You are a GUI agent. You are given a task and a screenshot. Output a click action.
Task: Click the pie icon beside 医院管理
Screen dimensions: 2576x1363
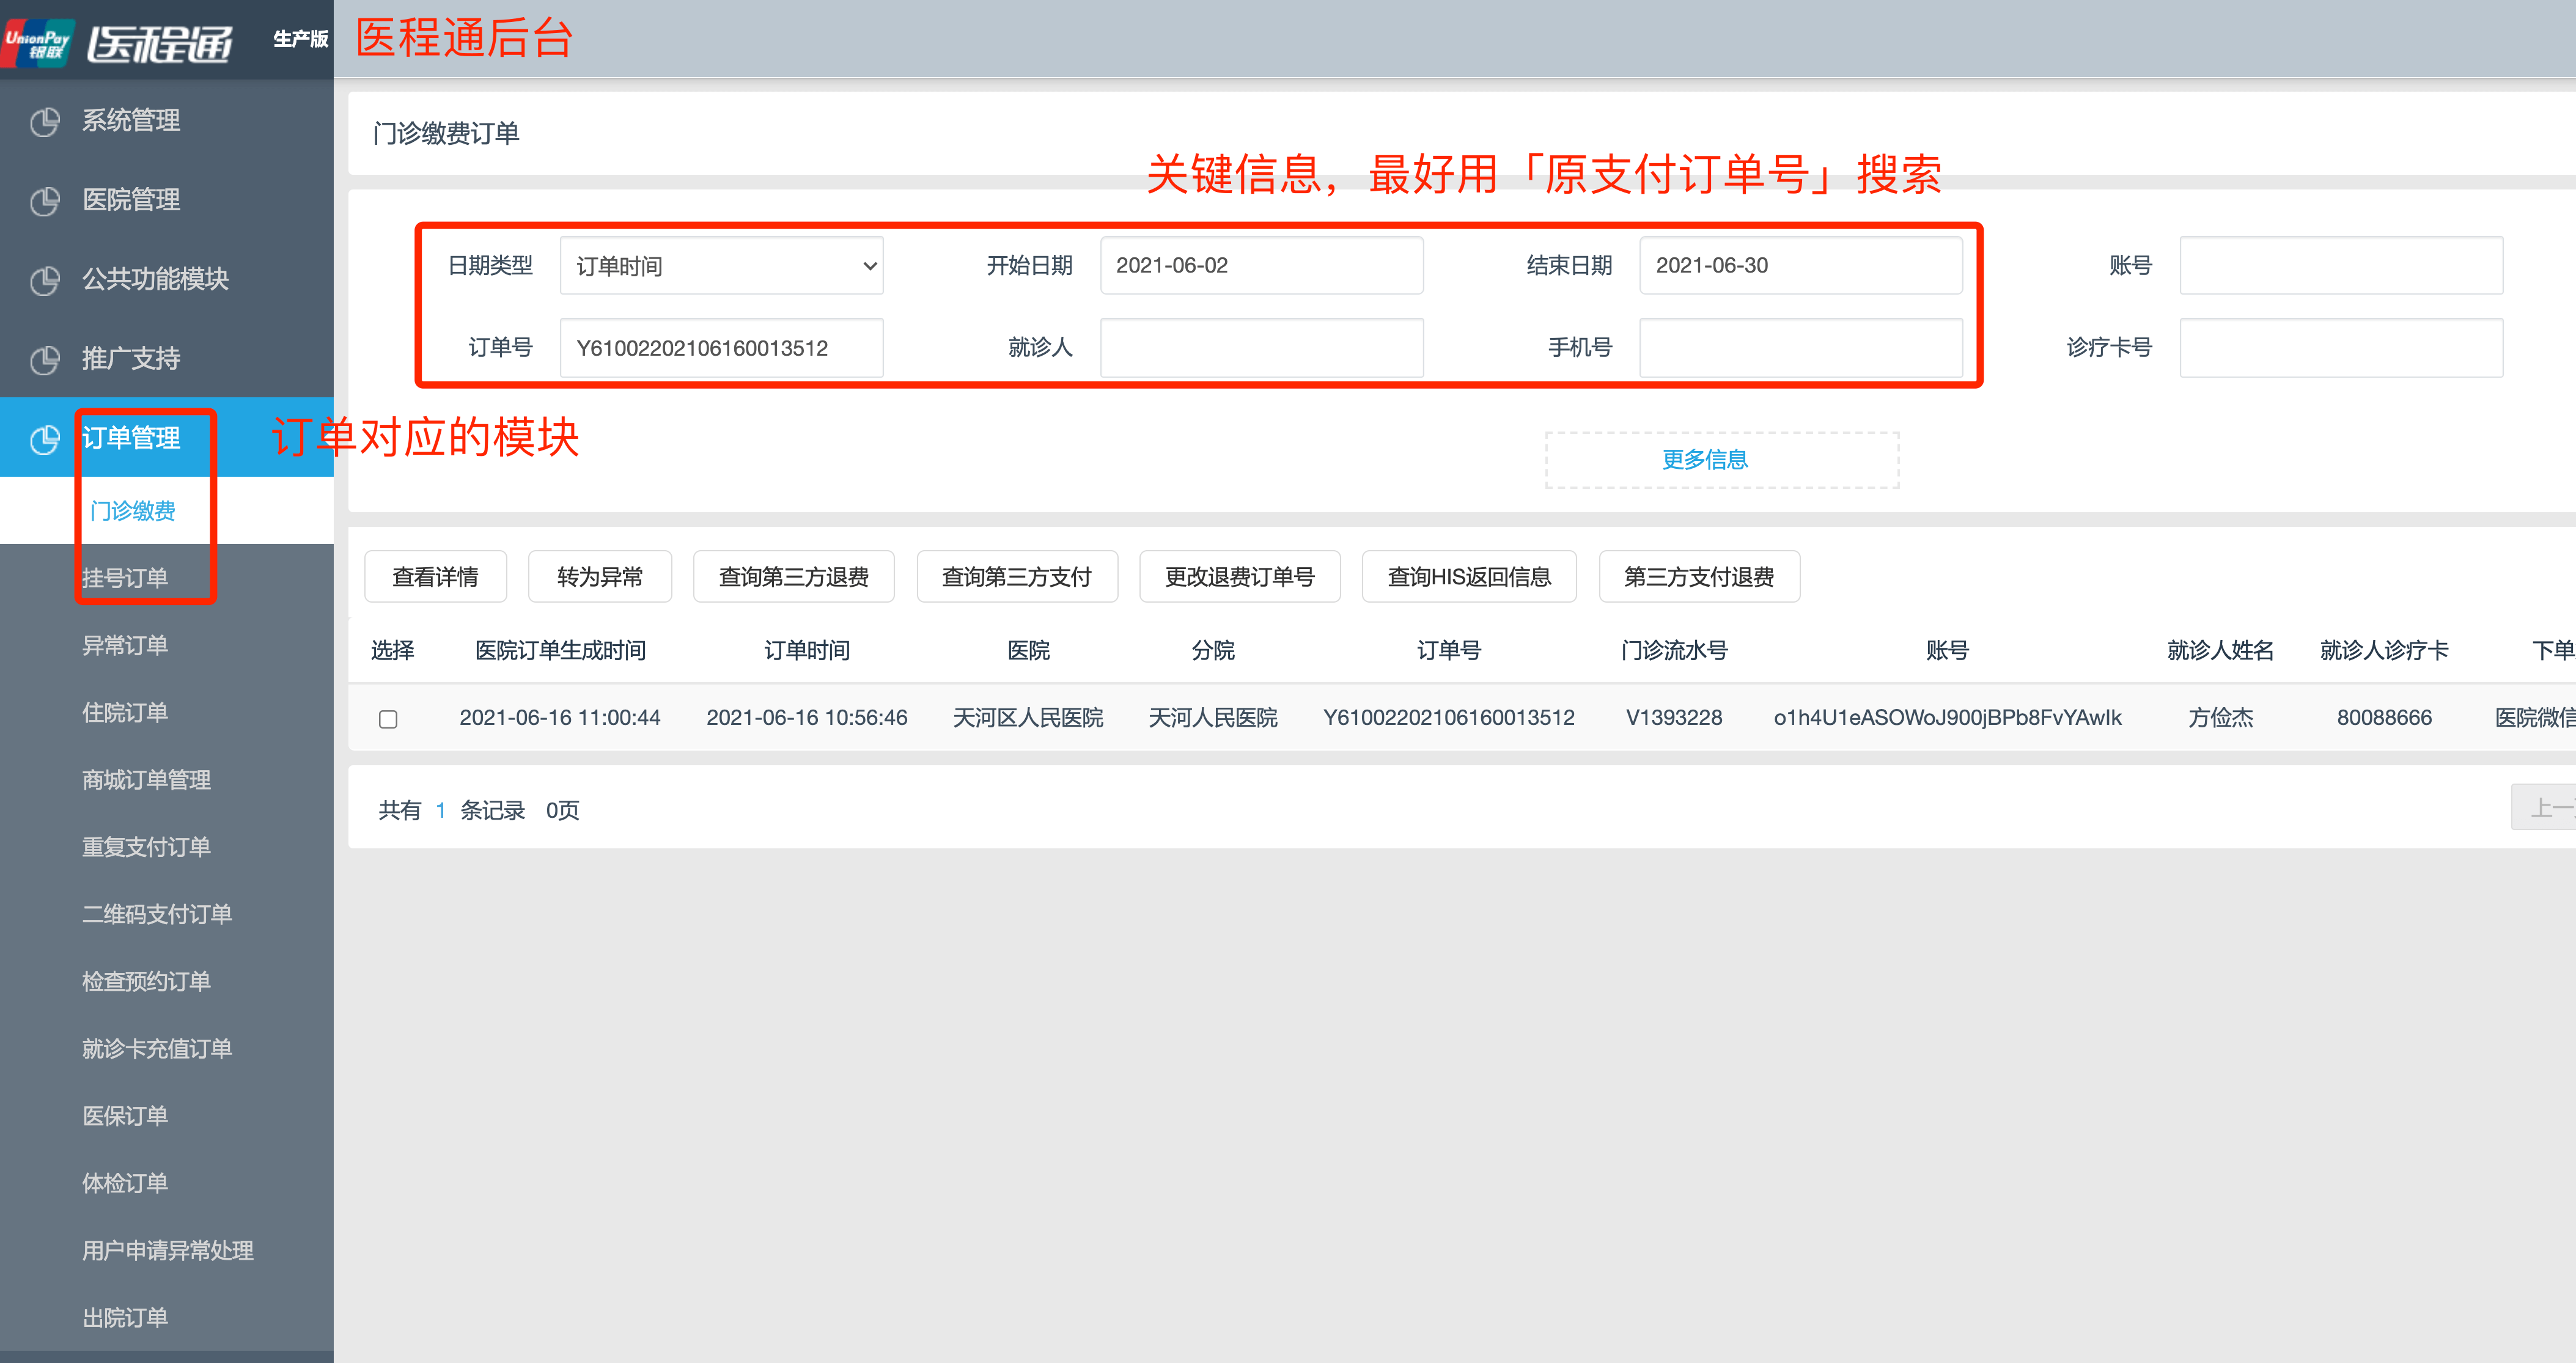[44, 200]
